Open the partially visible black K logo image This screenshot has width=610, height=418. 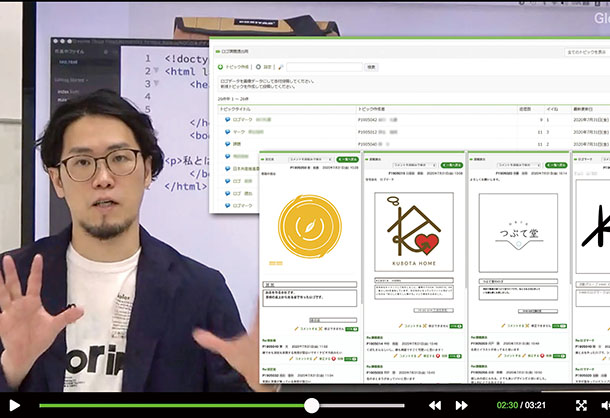click(x=593, y=227)
